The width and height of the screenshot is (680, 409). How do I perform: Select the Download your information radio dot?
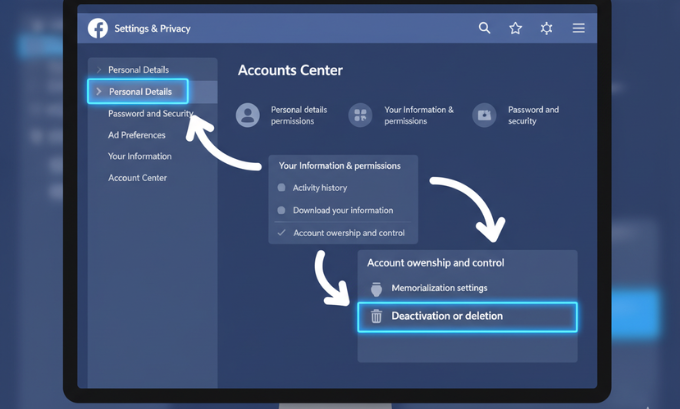pos(282,211)
